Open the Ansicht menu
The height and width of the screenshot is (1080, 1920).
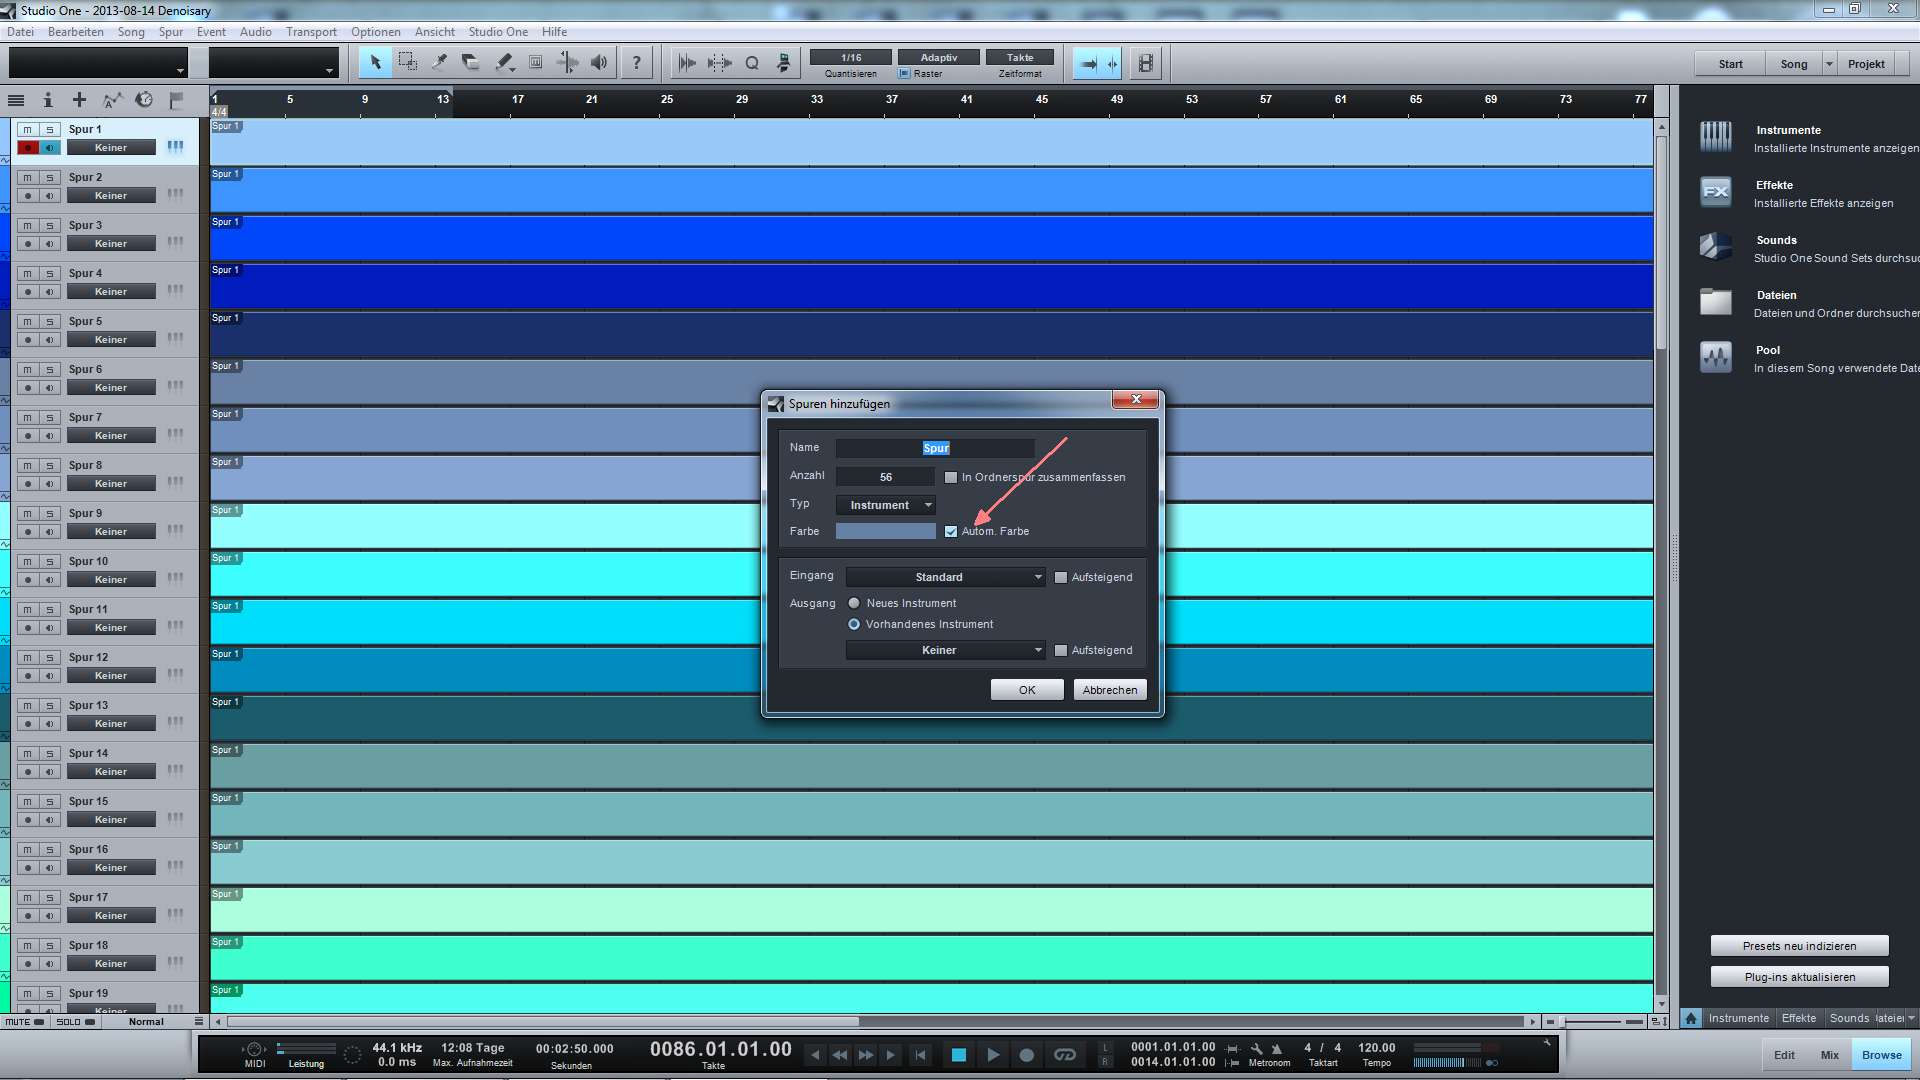[x=435, y=32]
